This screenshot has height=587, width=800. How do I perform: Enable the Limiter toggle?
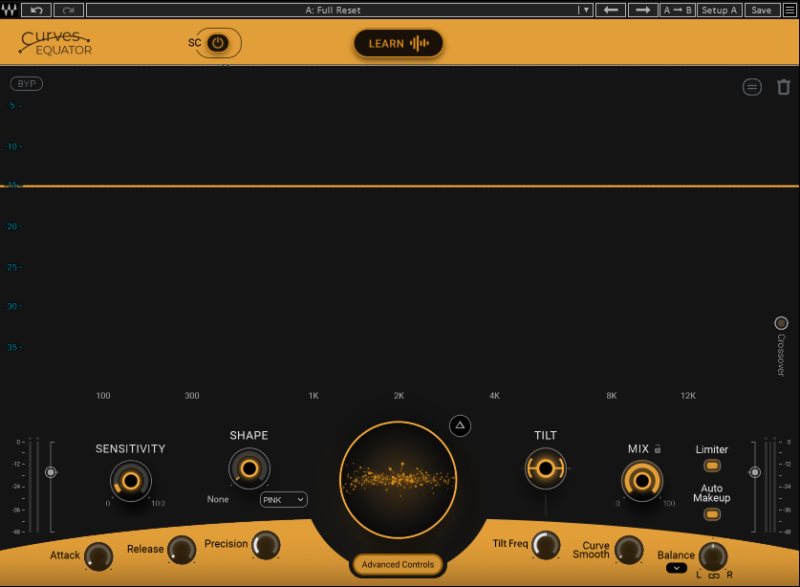pos(712,465)
